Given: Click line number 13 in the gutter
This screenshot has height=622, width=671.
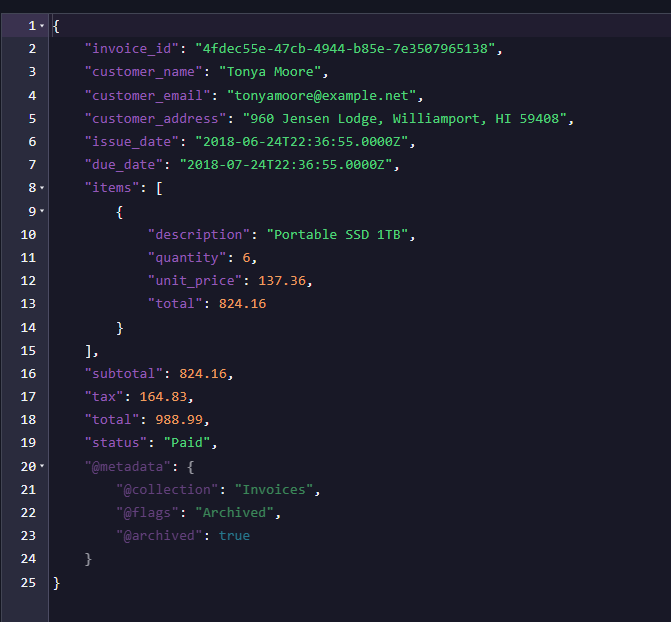Looking at the screenshot, I should pos(28,304).
